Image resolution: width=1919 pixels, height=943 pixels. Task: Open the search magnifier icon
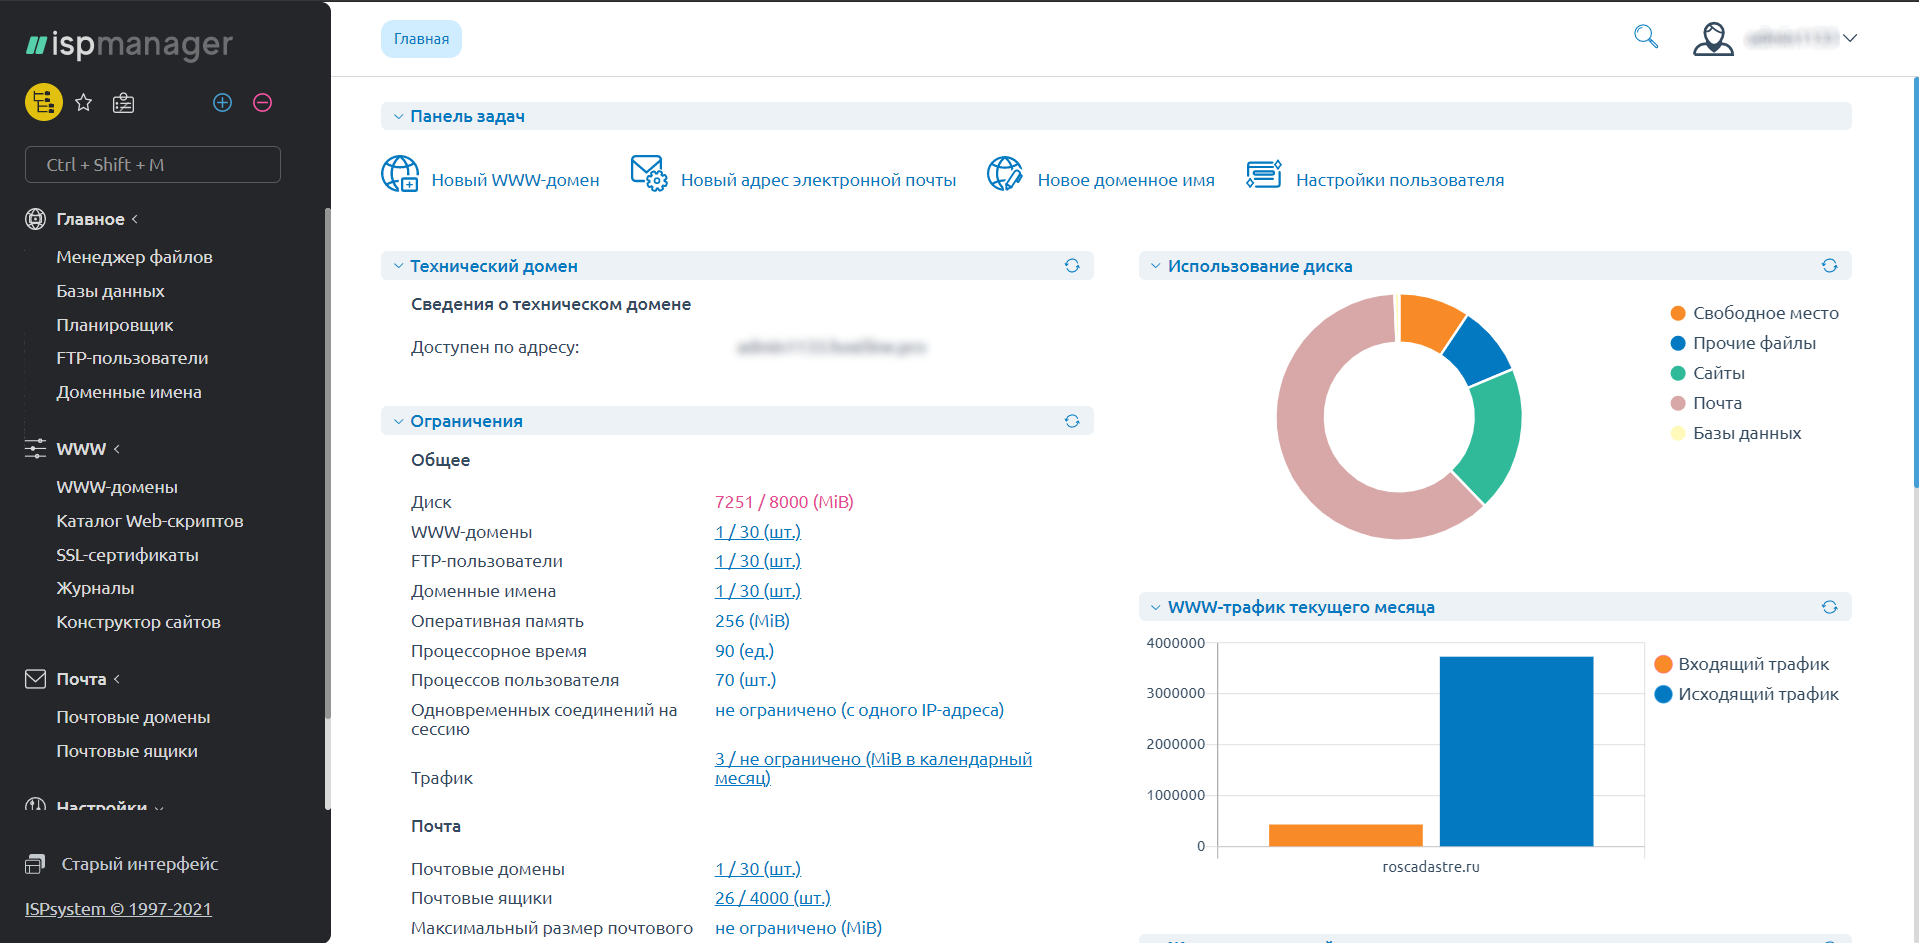click(1645, 38)
